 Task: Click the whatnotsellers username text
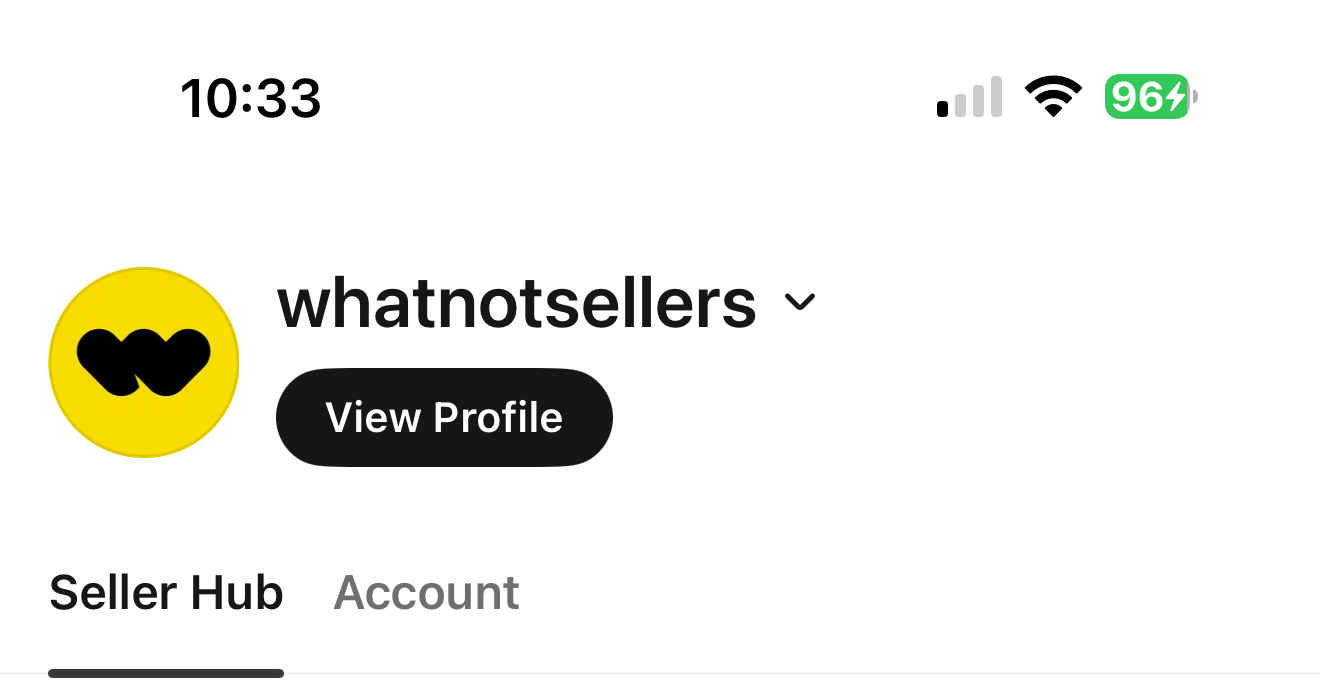click(516, 303)
